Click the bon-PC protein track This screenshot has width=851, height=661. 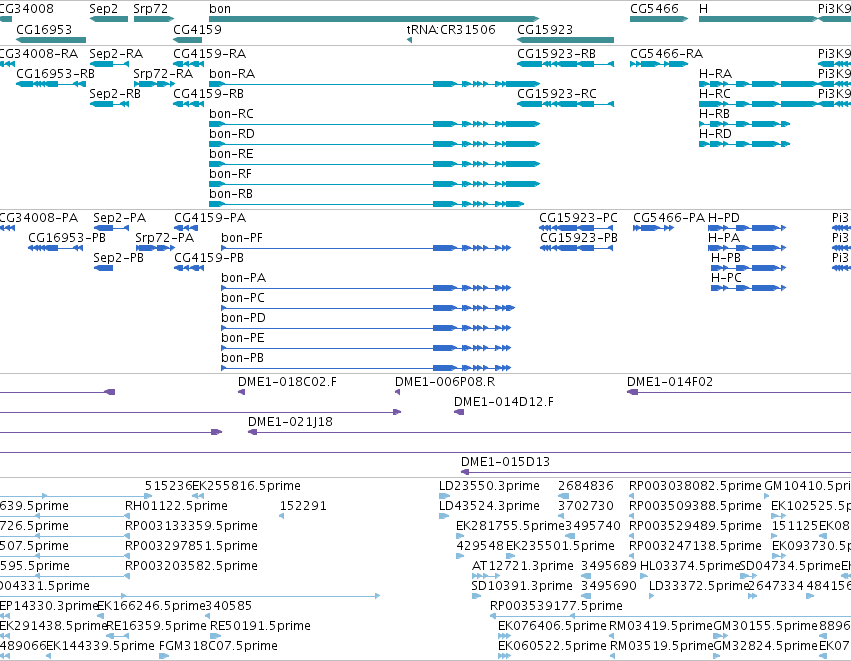(368, 308)
